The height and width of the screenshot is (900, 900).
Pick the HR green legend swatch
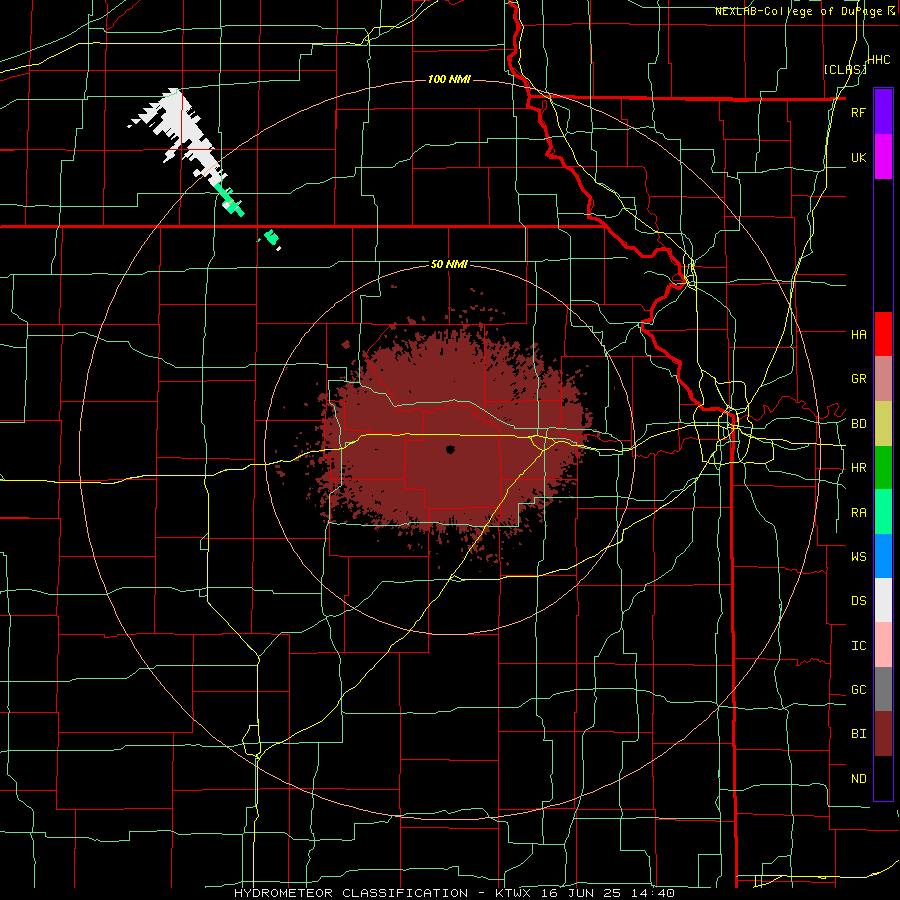click(x=883, y=468)
